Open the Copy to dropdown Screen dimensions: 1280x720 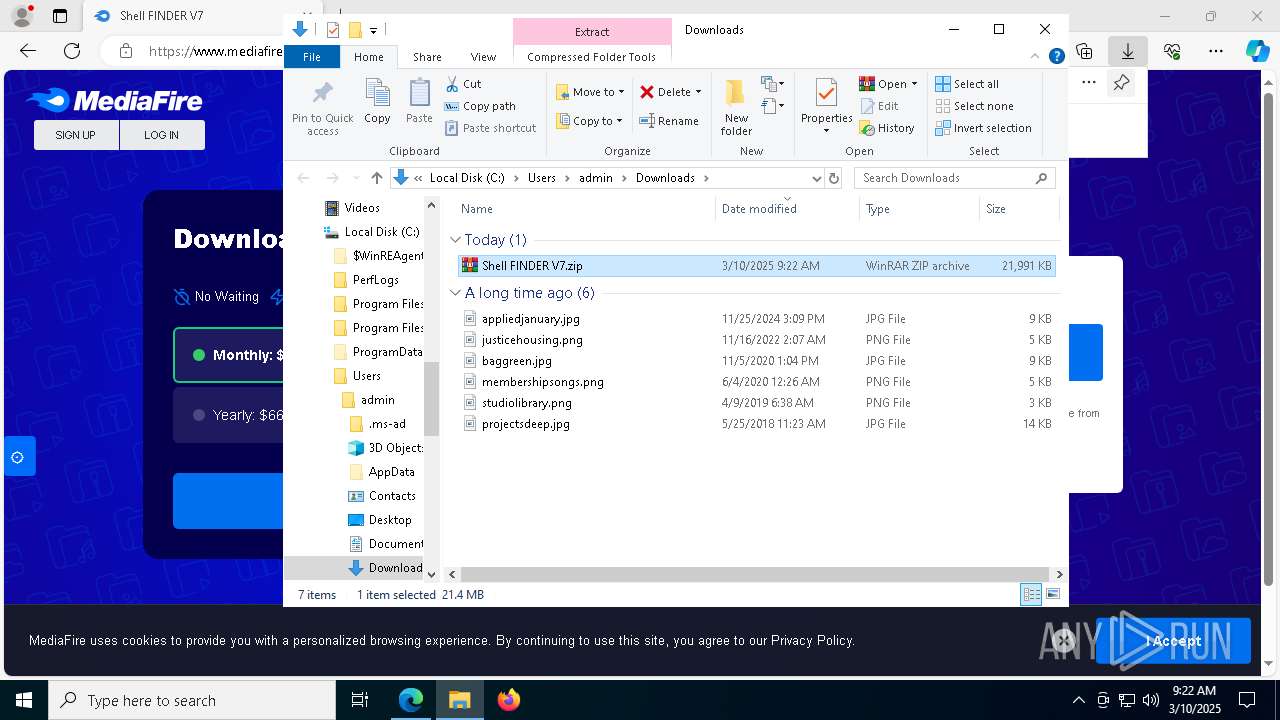(590, 121)
